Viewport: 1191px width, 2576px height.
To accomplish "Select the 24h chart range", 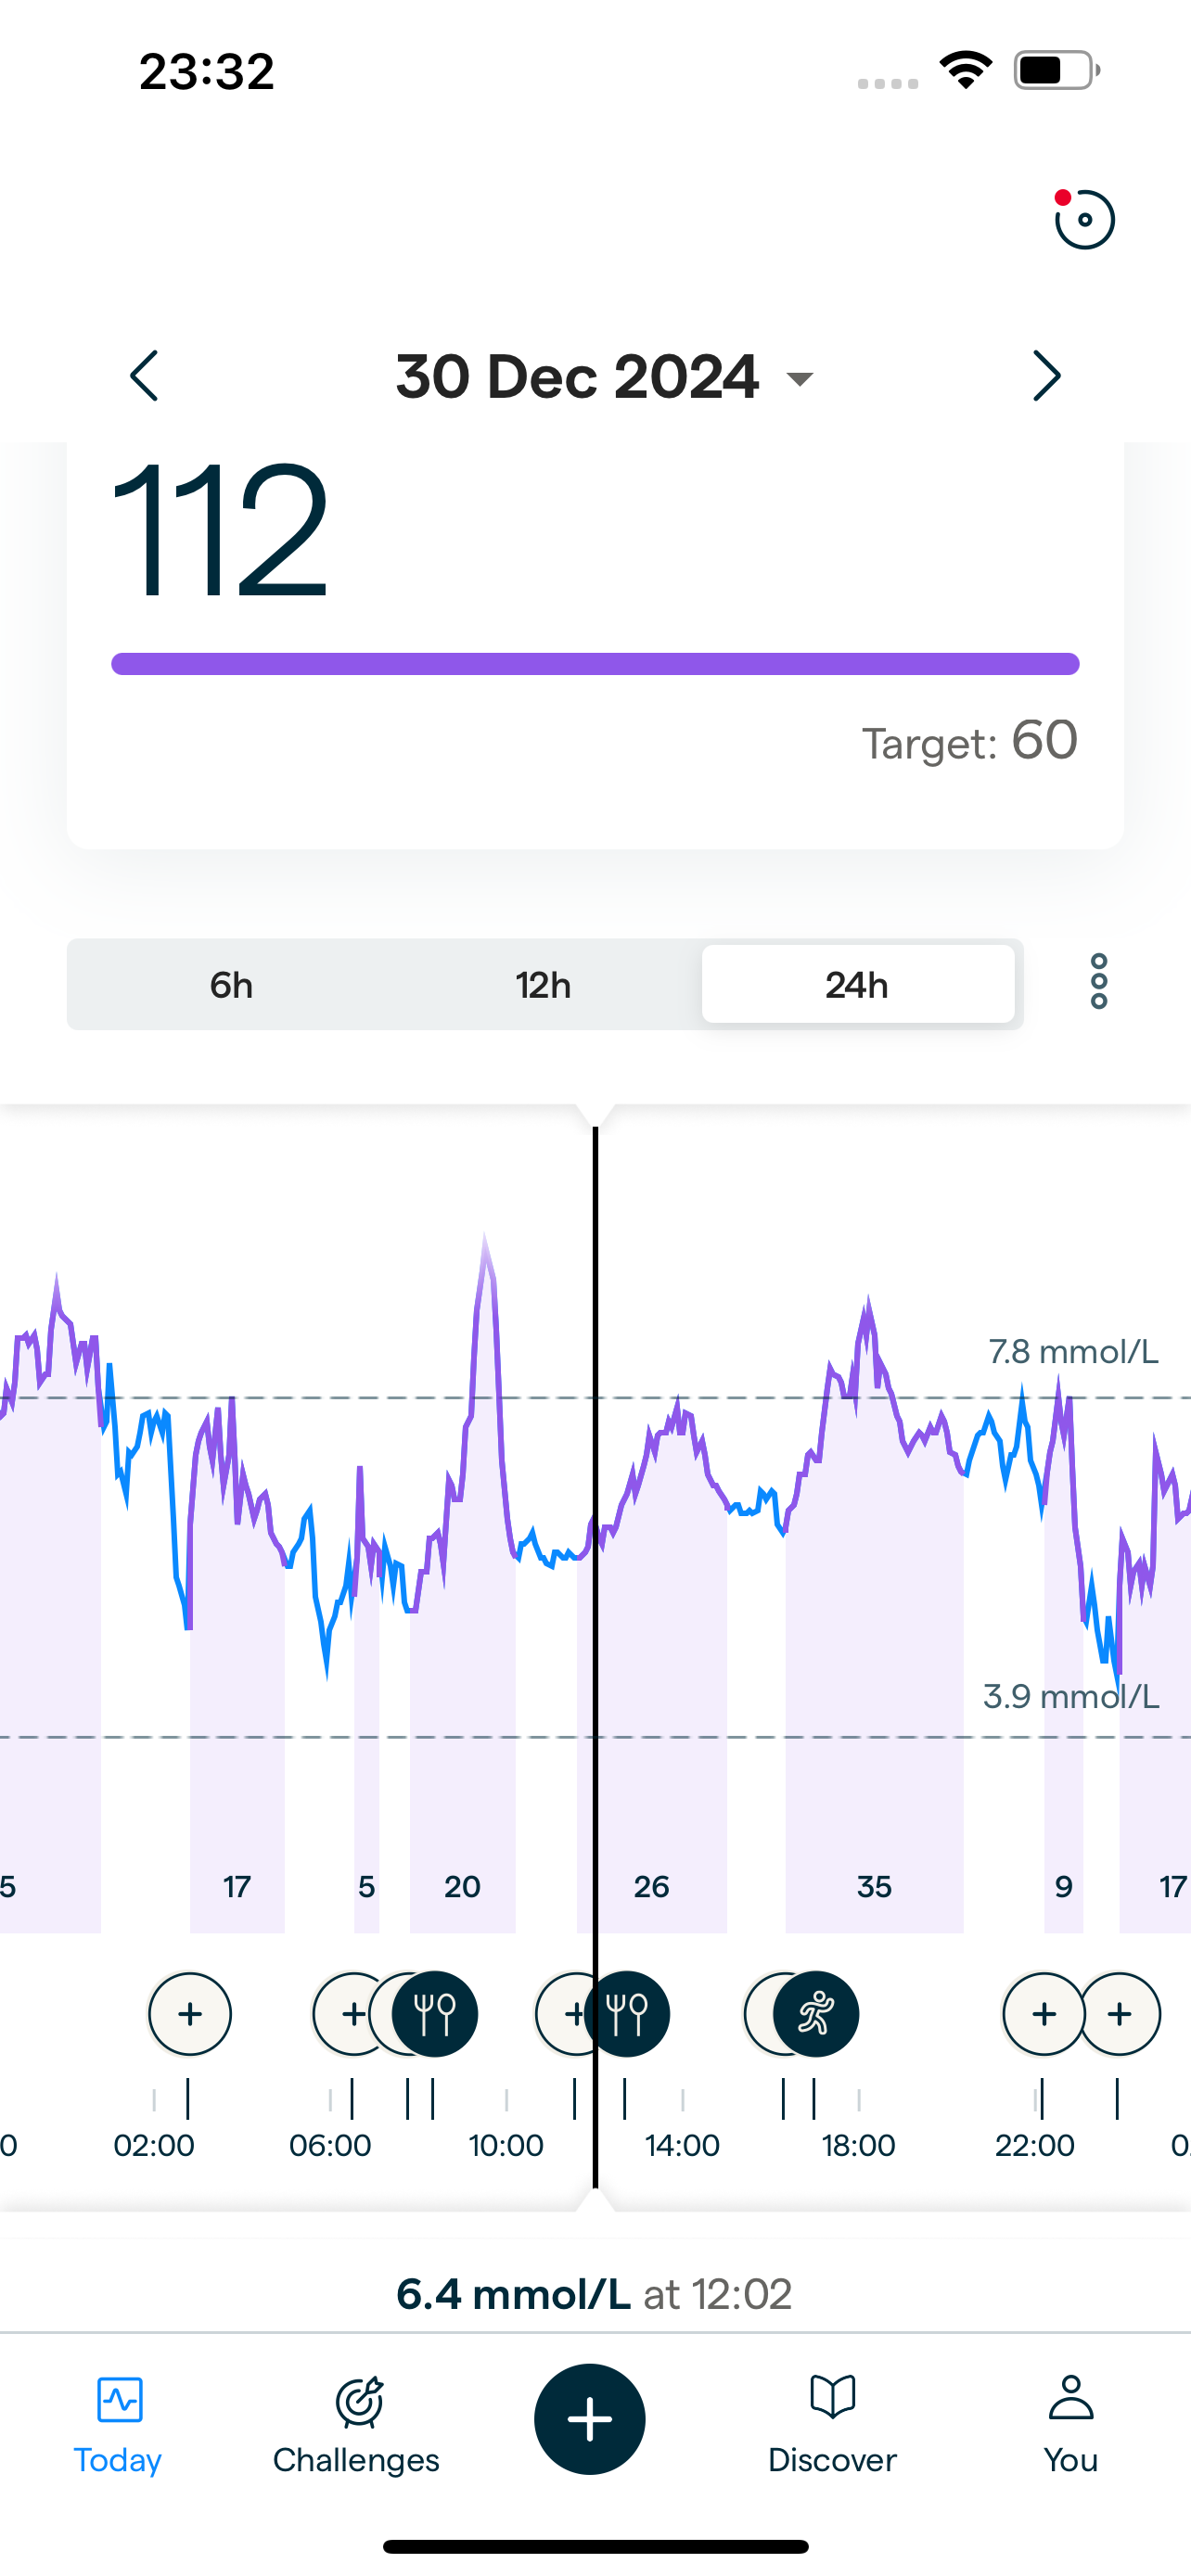I will click(x=857, y=985).
